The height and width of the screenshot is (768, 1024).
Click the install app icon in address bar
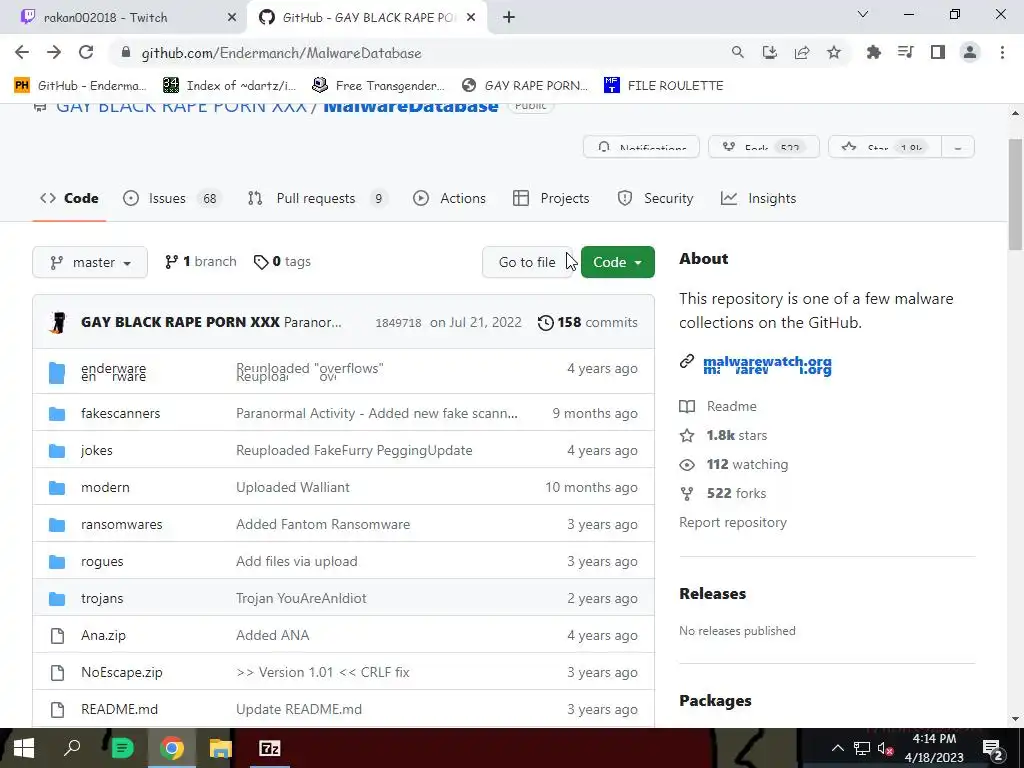[x=769, y=53]
